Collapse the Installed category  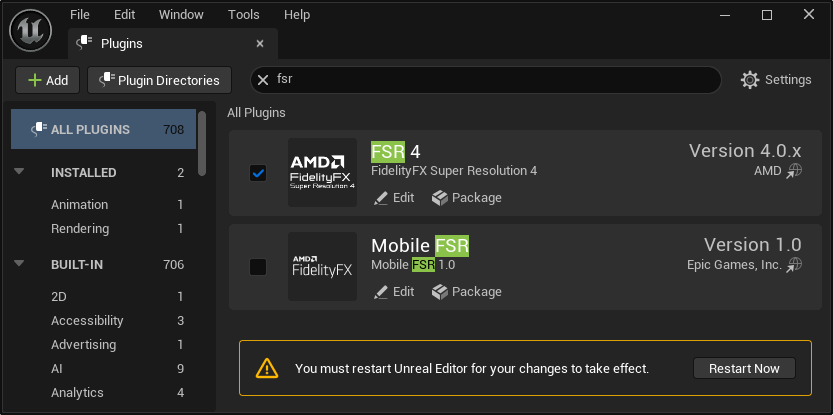tap(19, 172)
